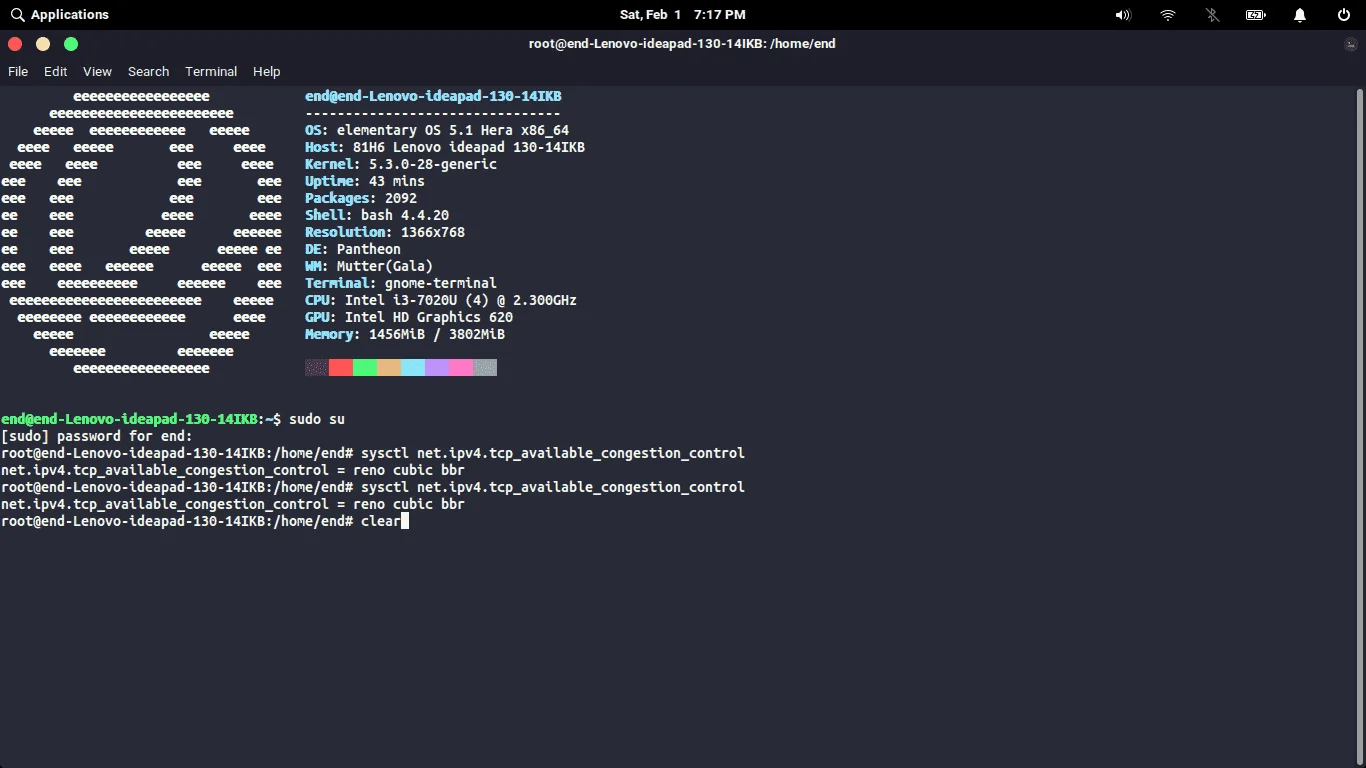The height and width of the screenshot is (768, 1366).
Task: Close the terminal with the red button
Action: pyautogui.click(x=15, y=44)
